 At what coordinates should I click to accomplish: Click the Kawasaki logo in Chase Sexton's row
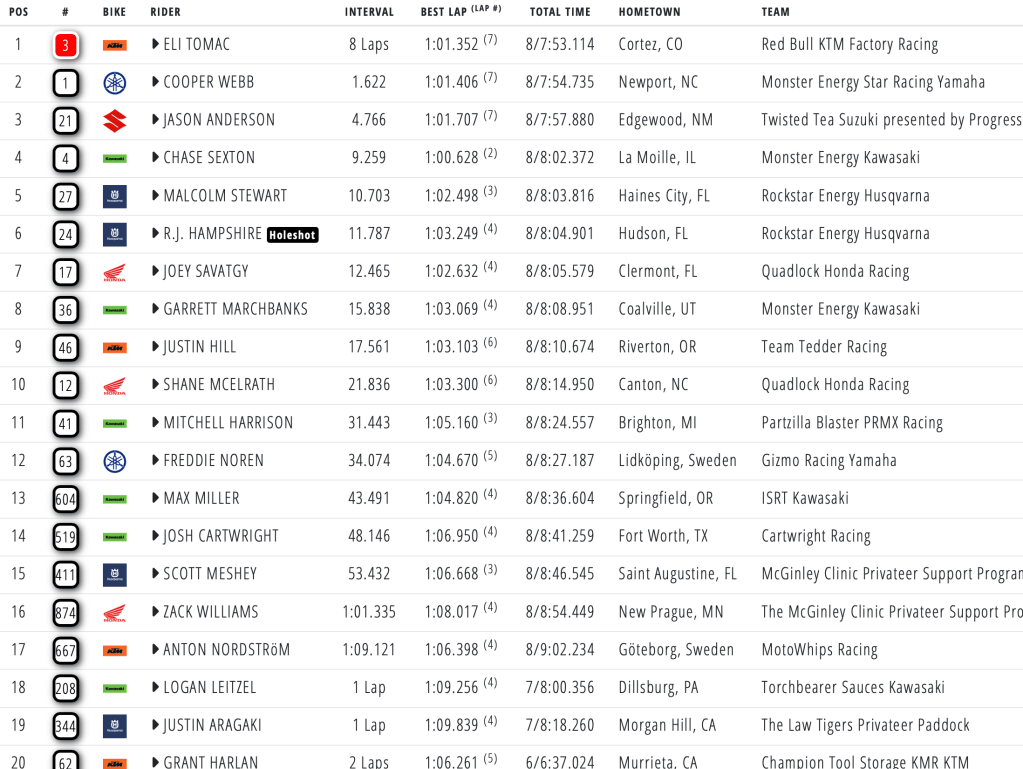pyautogui.click(x=115, y=158)
